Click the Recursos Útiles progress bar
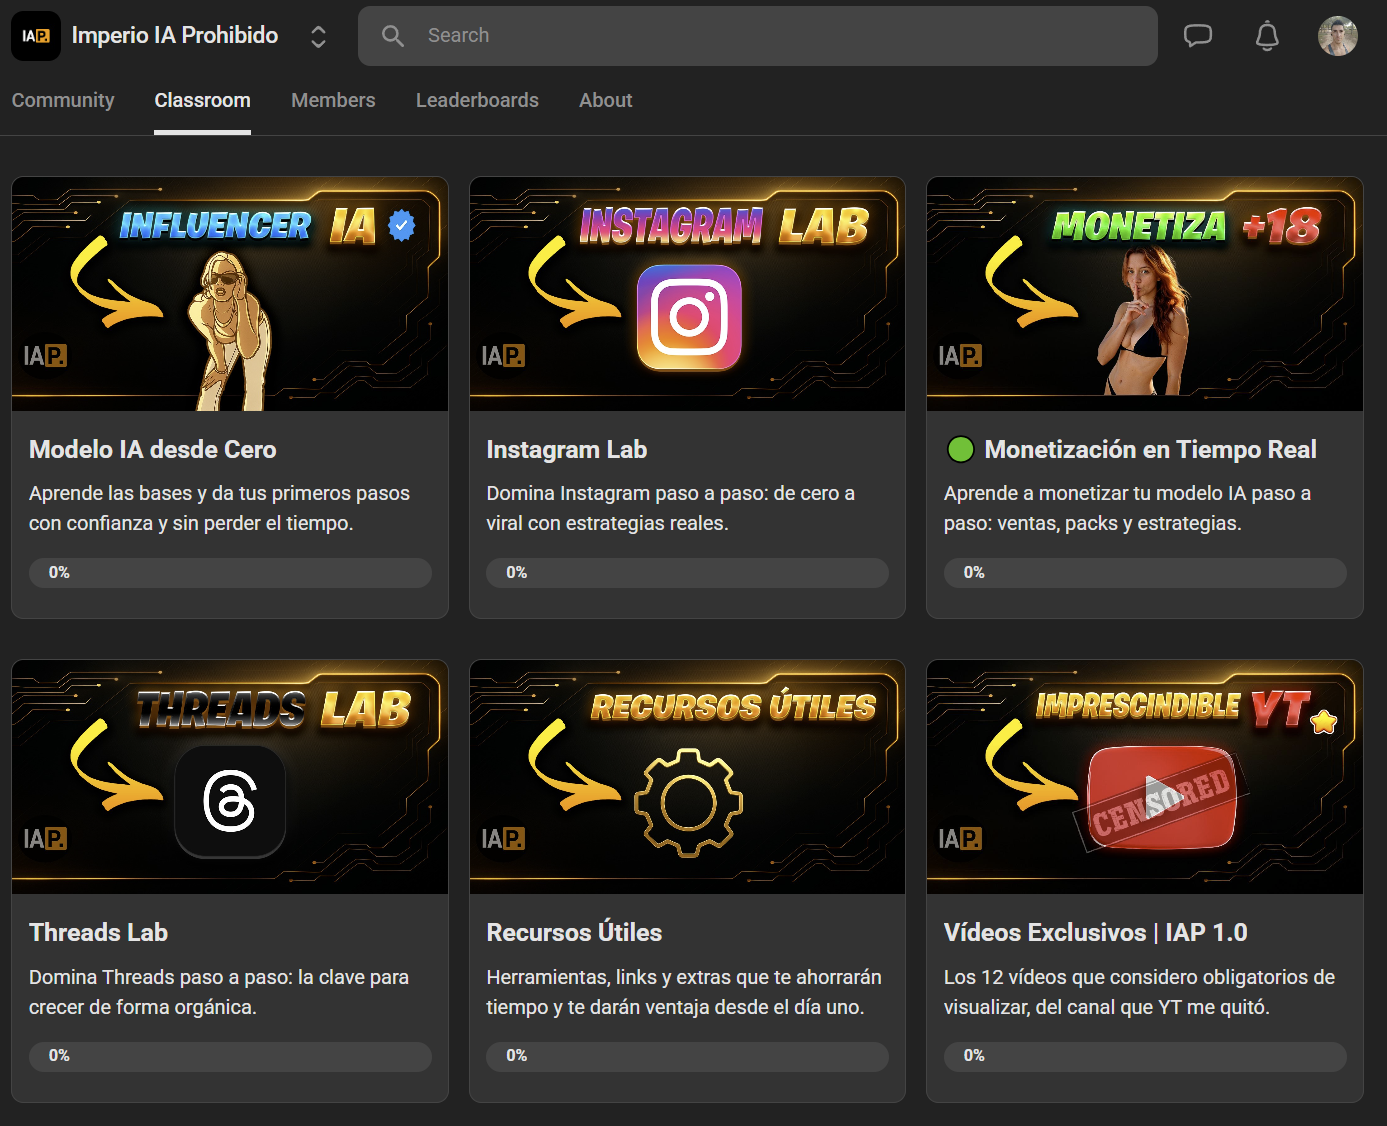 [687, 1056]
